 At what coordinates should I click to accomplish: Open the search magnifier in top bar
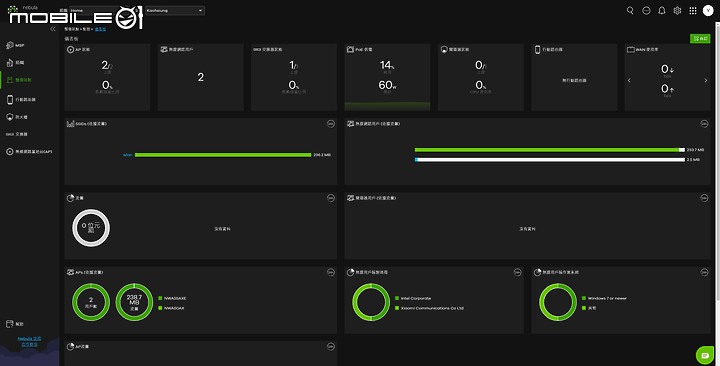(x=630, y=11)
